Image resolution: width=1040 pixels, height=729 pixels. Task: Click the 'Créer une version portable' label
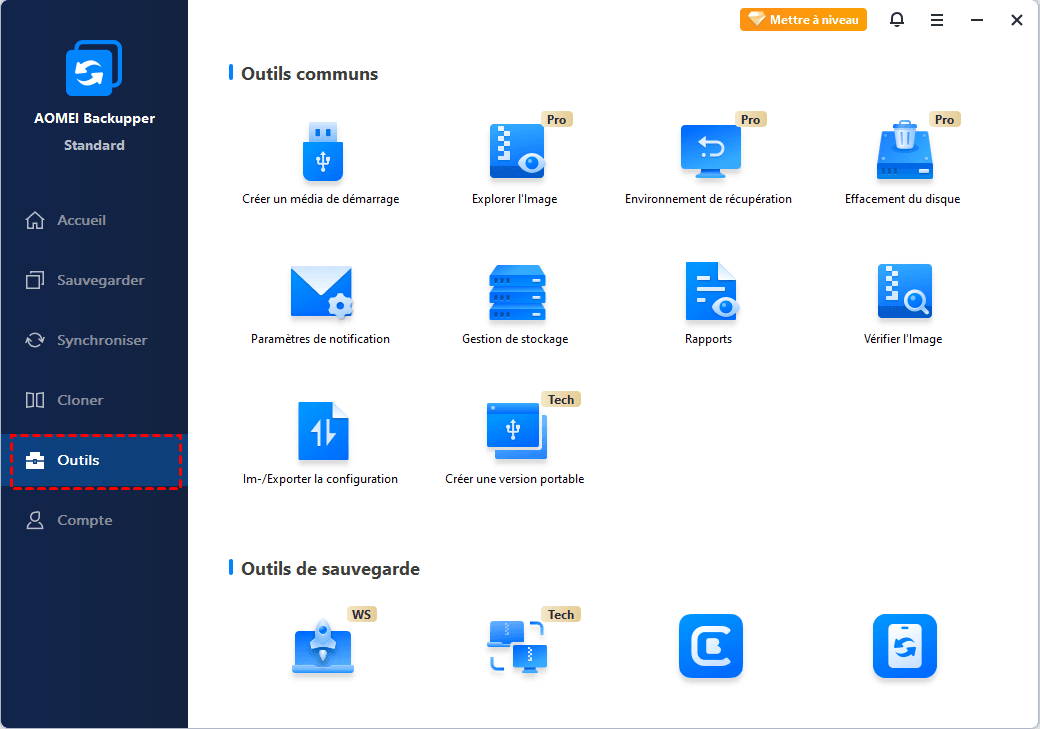tap(515, 479)
